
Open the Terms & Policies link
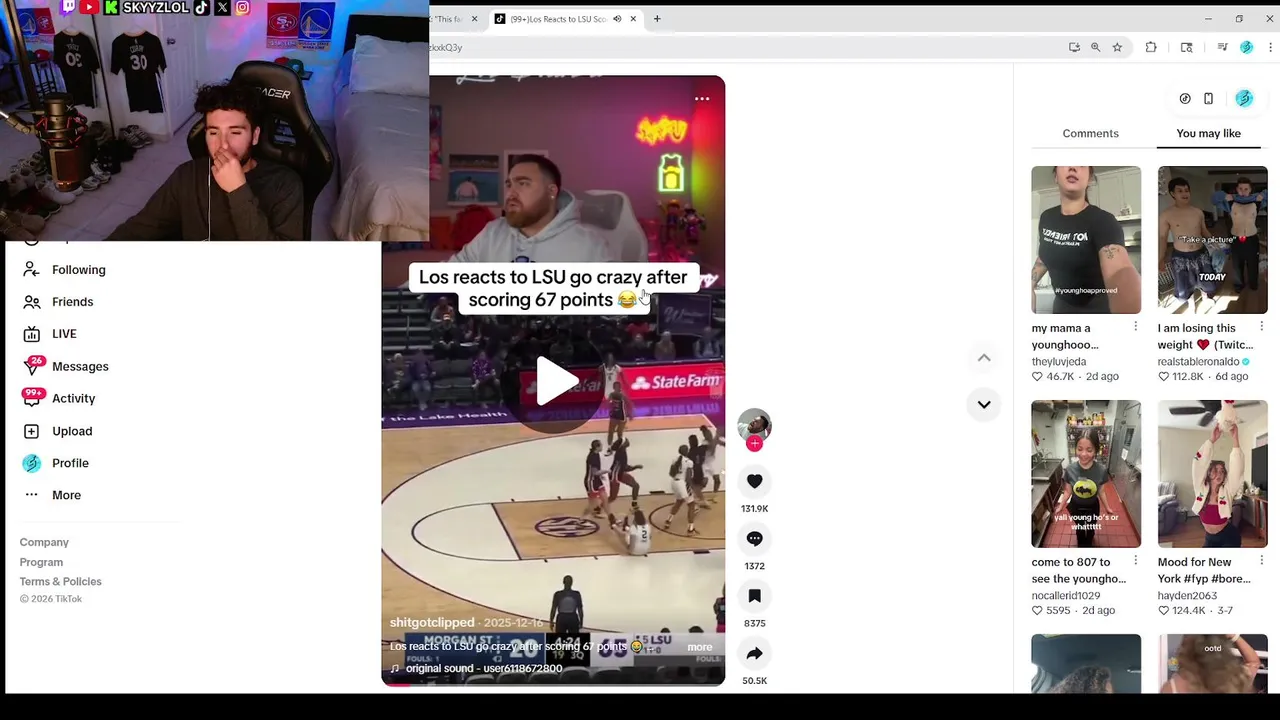click(60, 582)
